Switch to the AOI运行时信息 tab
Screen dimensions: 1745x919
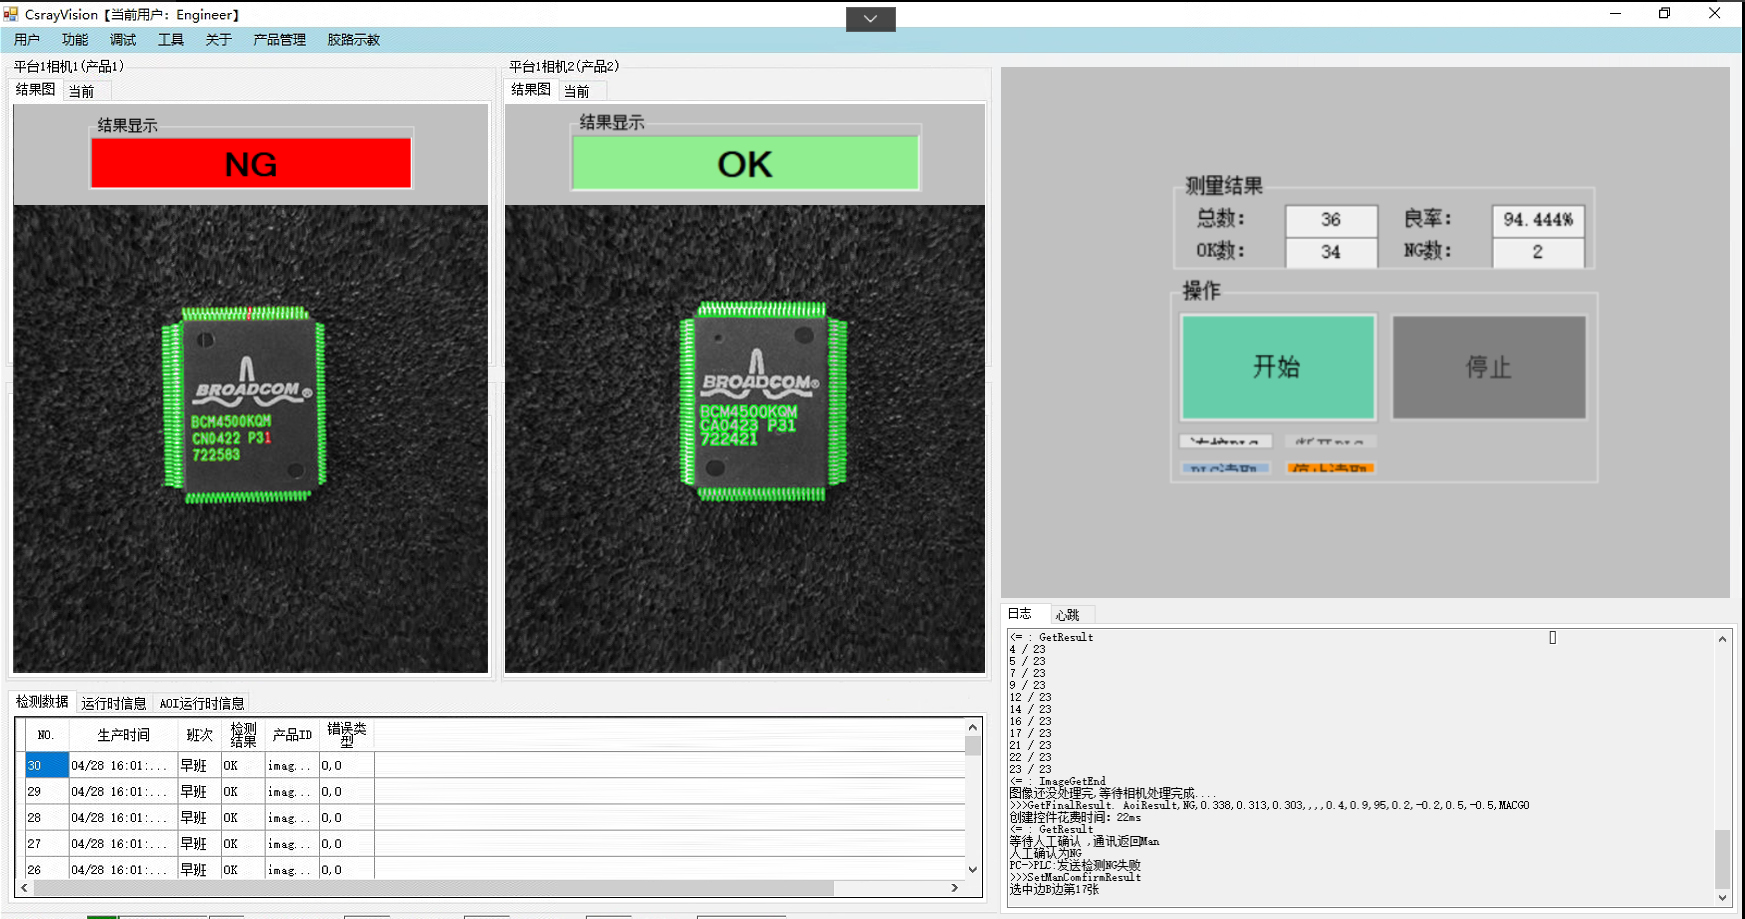pyautogui.click(x=202, y=703)
